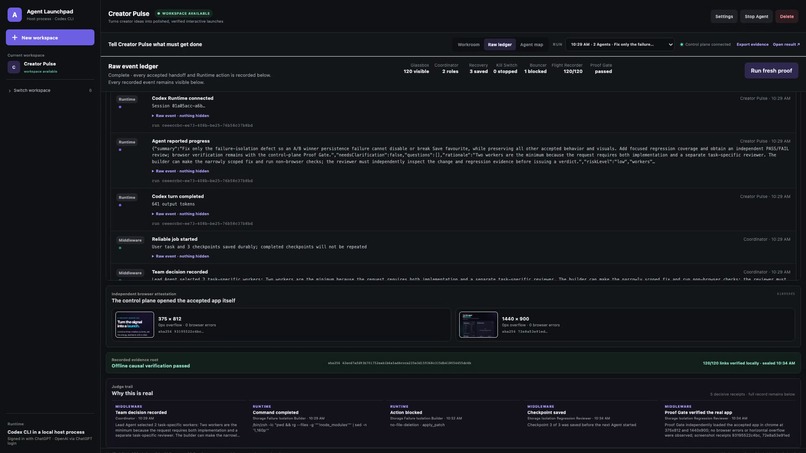Click the 'Agent reported progress' event title
806x453 pixels.
[180, 141]
